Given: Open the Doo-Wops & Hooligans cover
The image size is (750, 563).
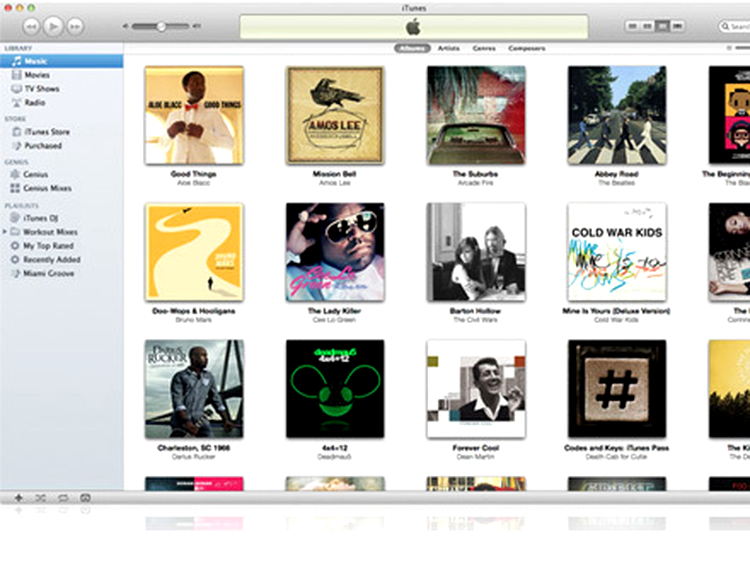Looking at the screenshot, I should 194,252.
